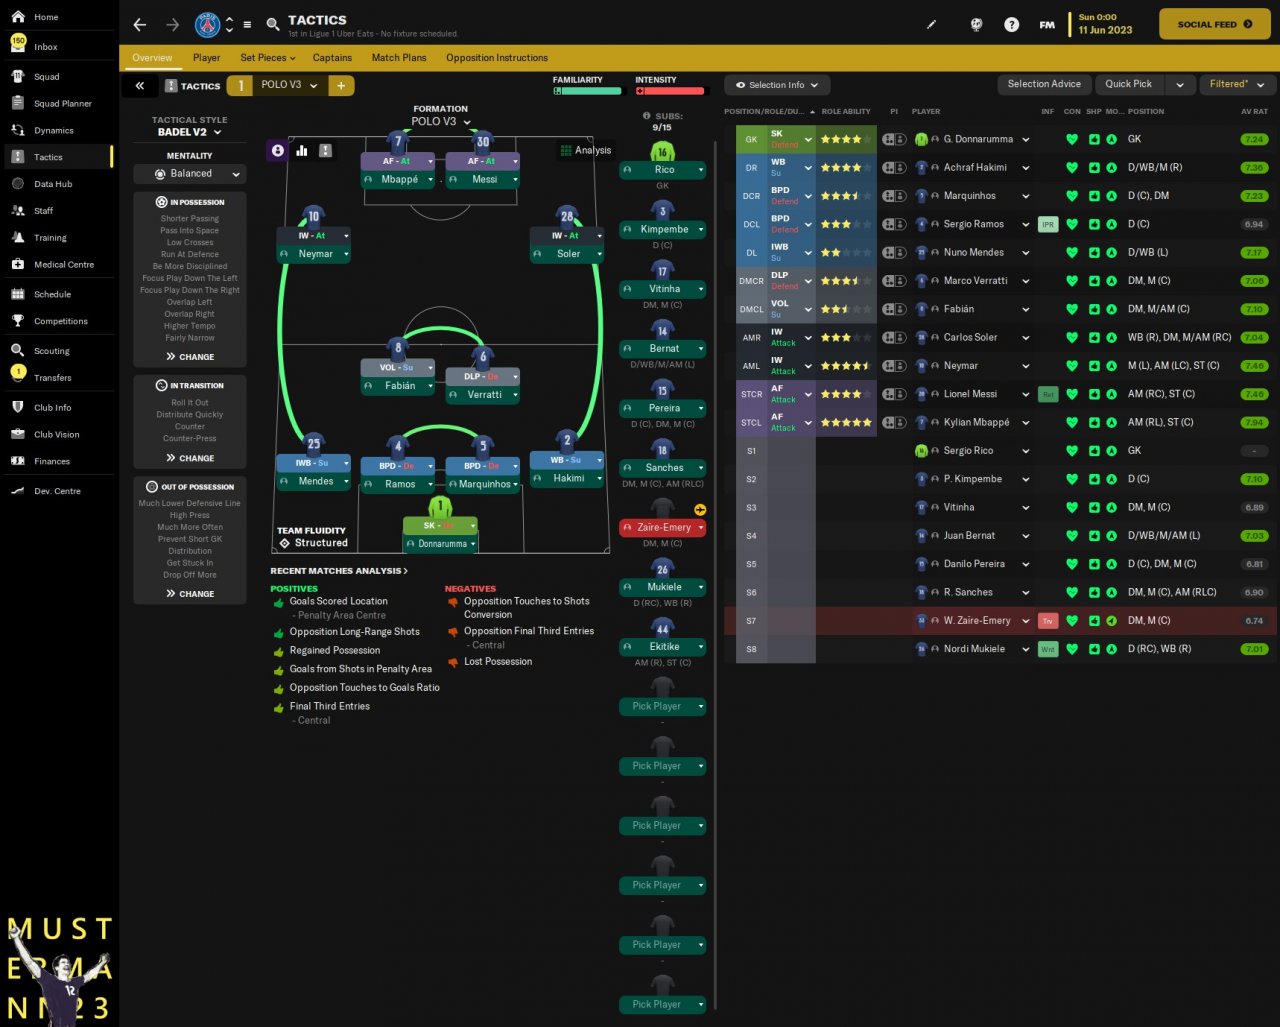Click the PSG club badge
This screenshot has height=1027, width=1280.
click(x=207, y=25)
